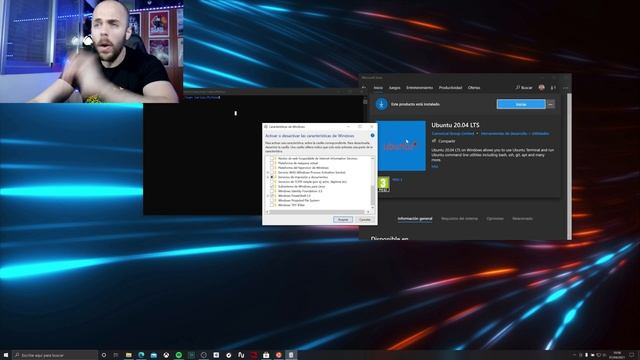This screenshot has height=360, width=640.
Task: Click the features list horizontal scrollbar
Action: [318, 212]
